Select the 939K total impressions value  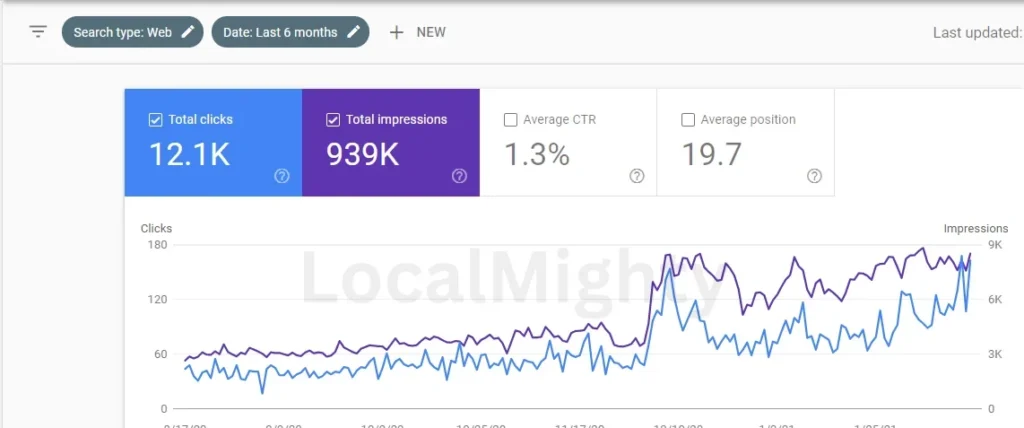(x=362, y=154)
